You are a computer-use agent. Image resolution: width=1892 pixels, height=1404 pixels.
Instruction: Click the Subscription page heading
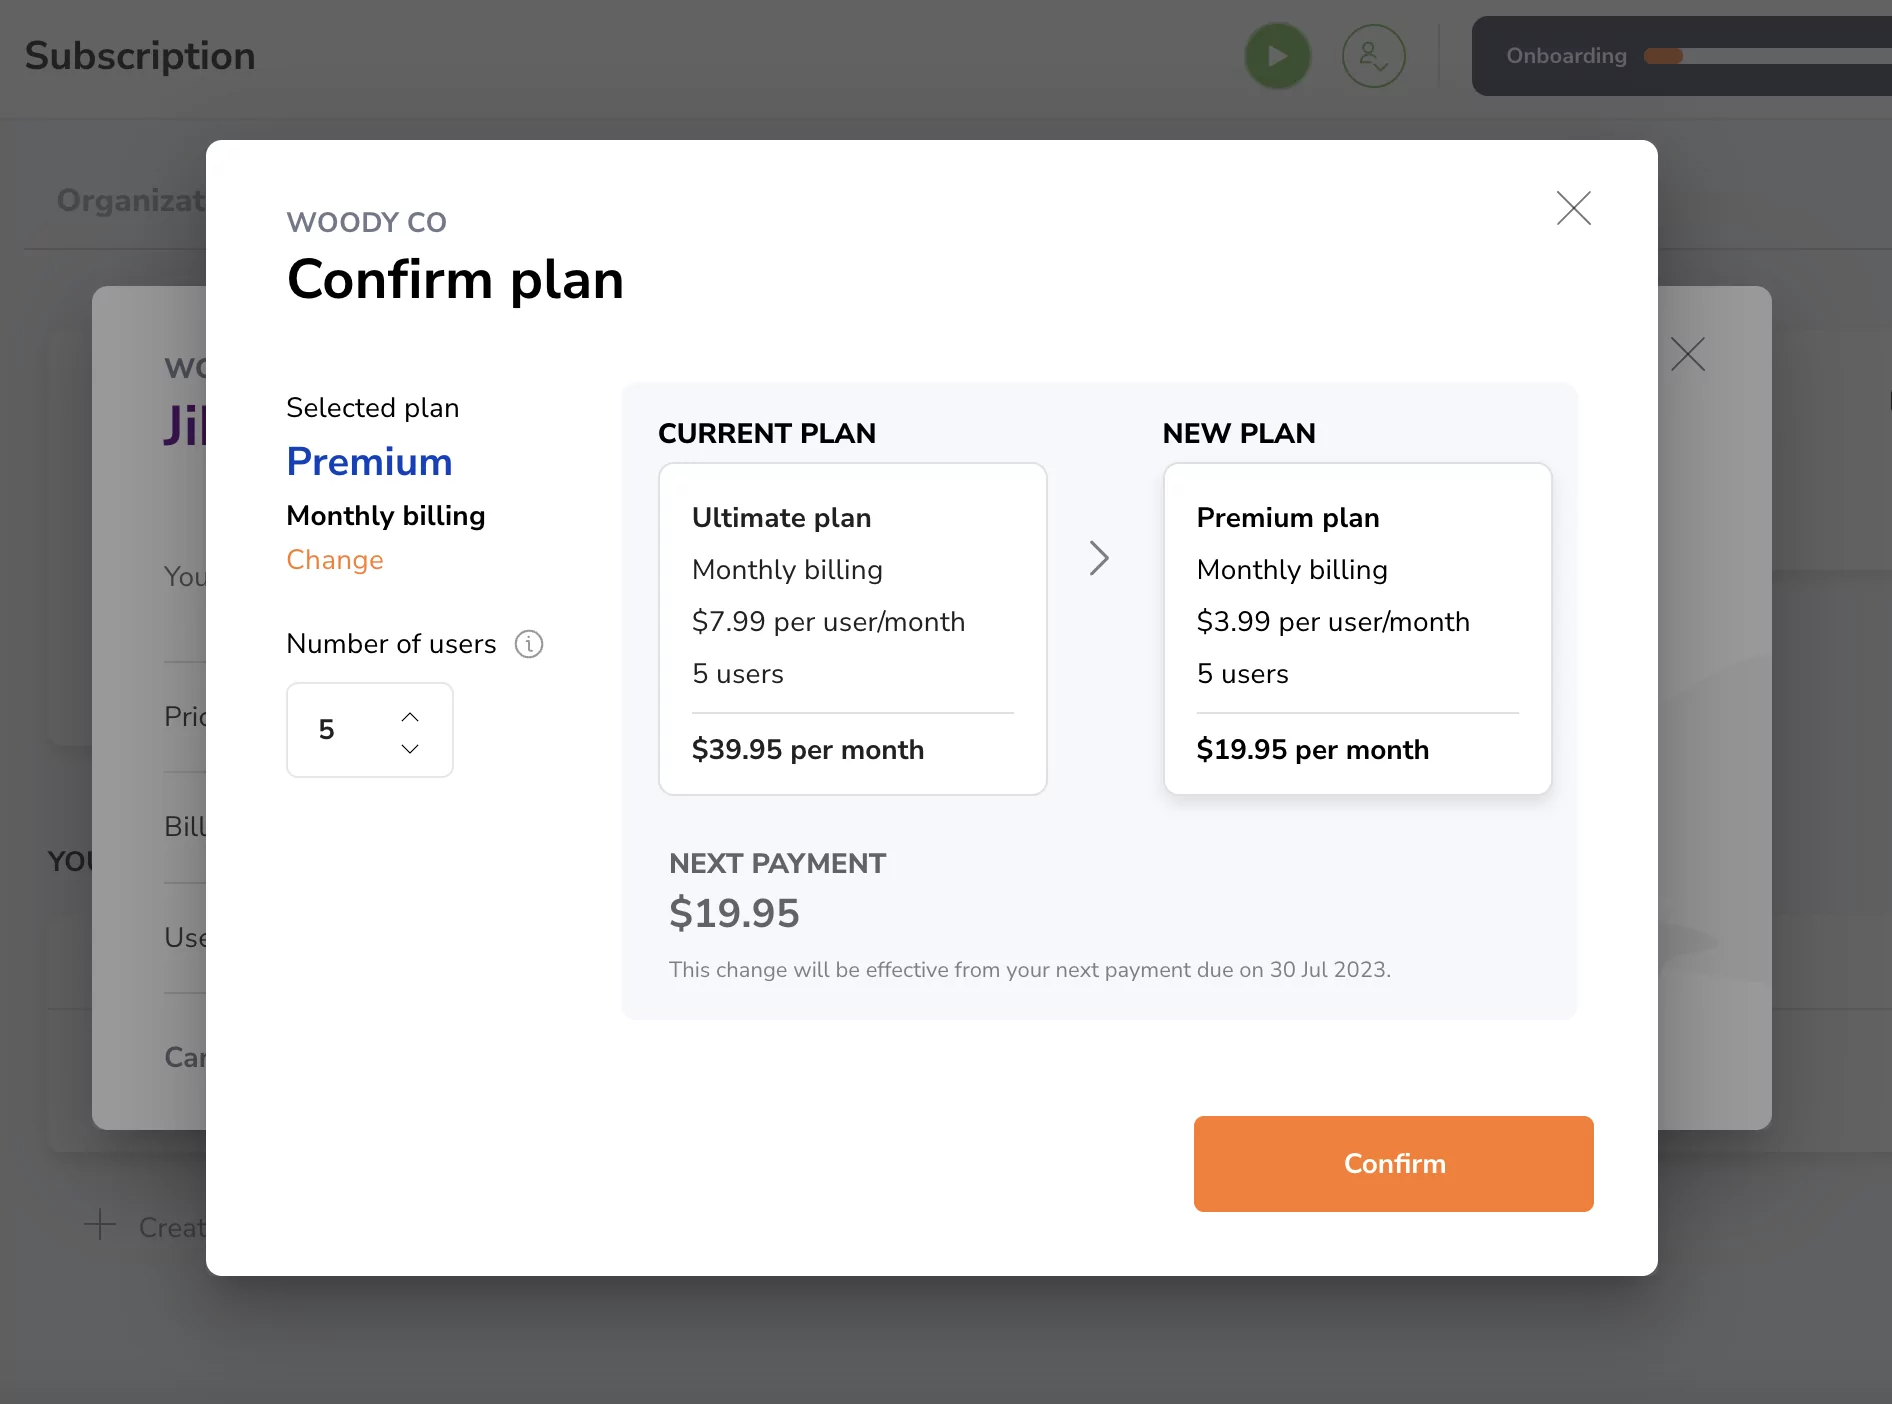point(139,56)
